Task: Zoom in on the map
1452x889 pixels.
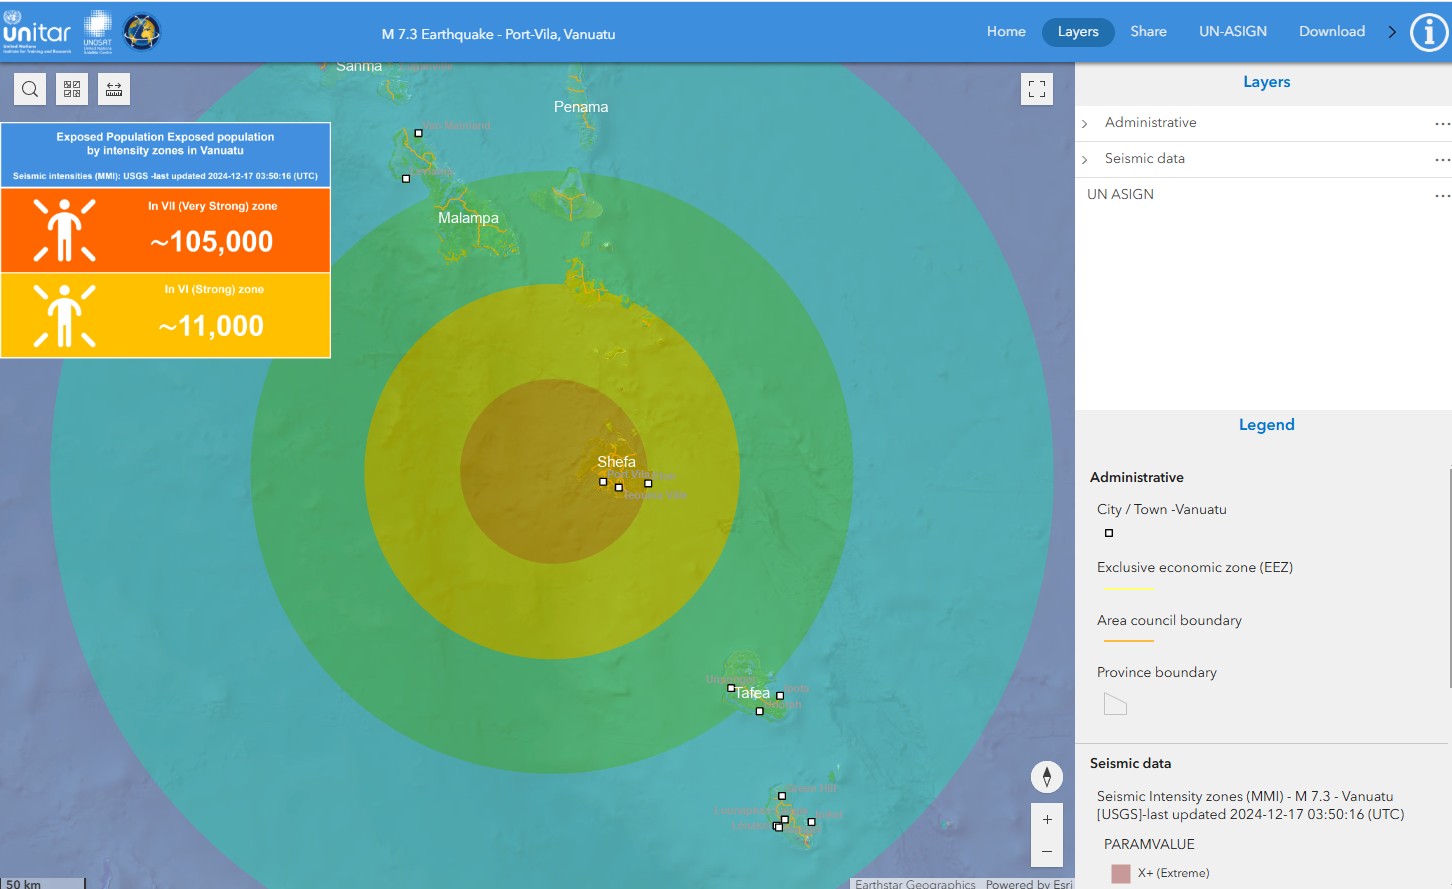Action: click(1047, 819)
